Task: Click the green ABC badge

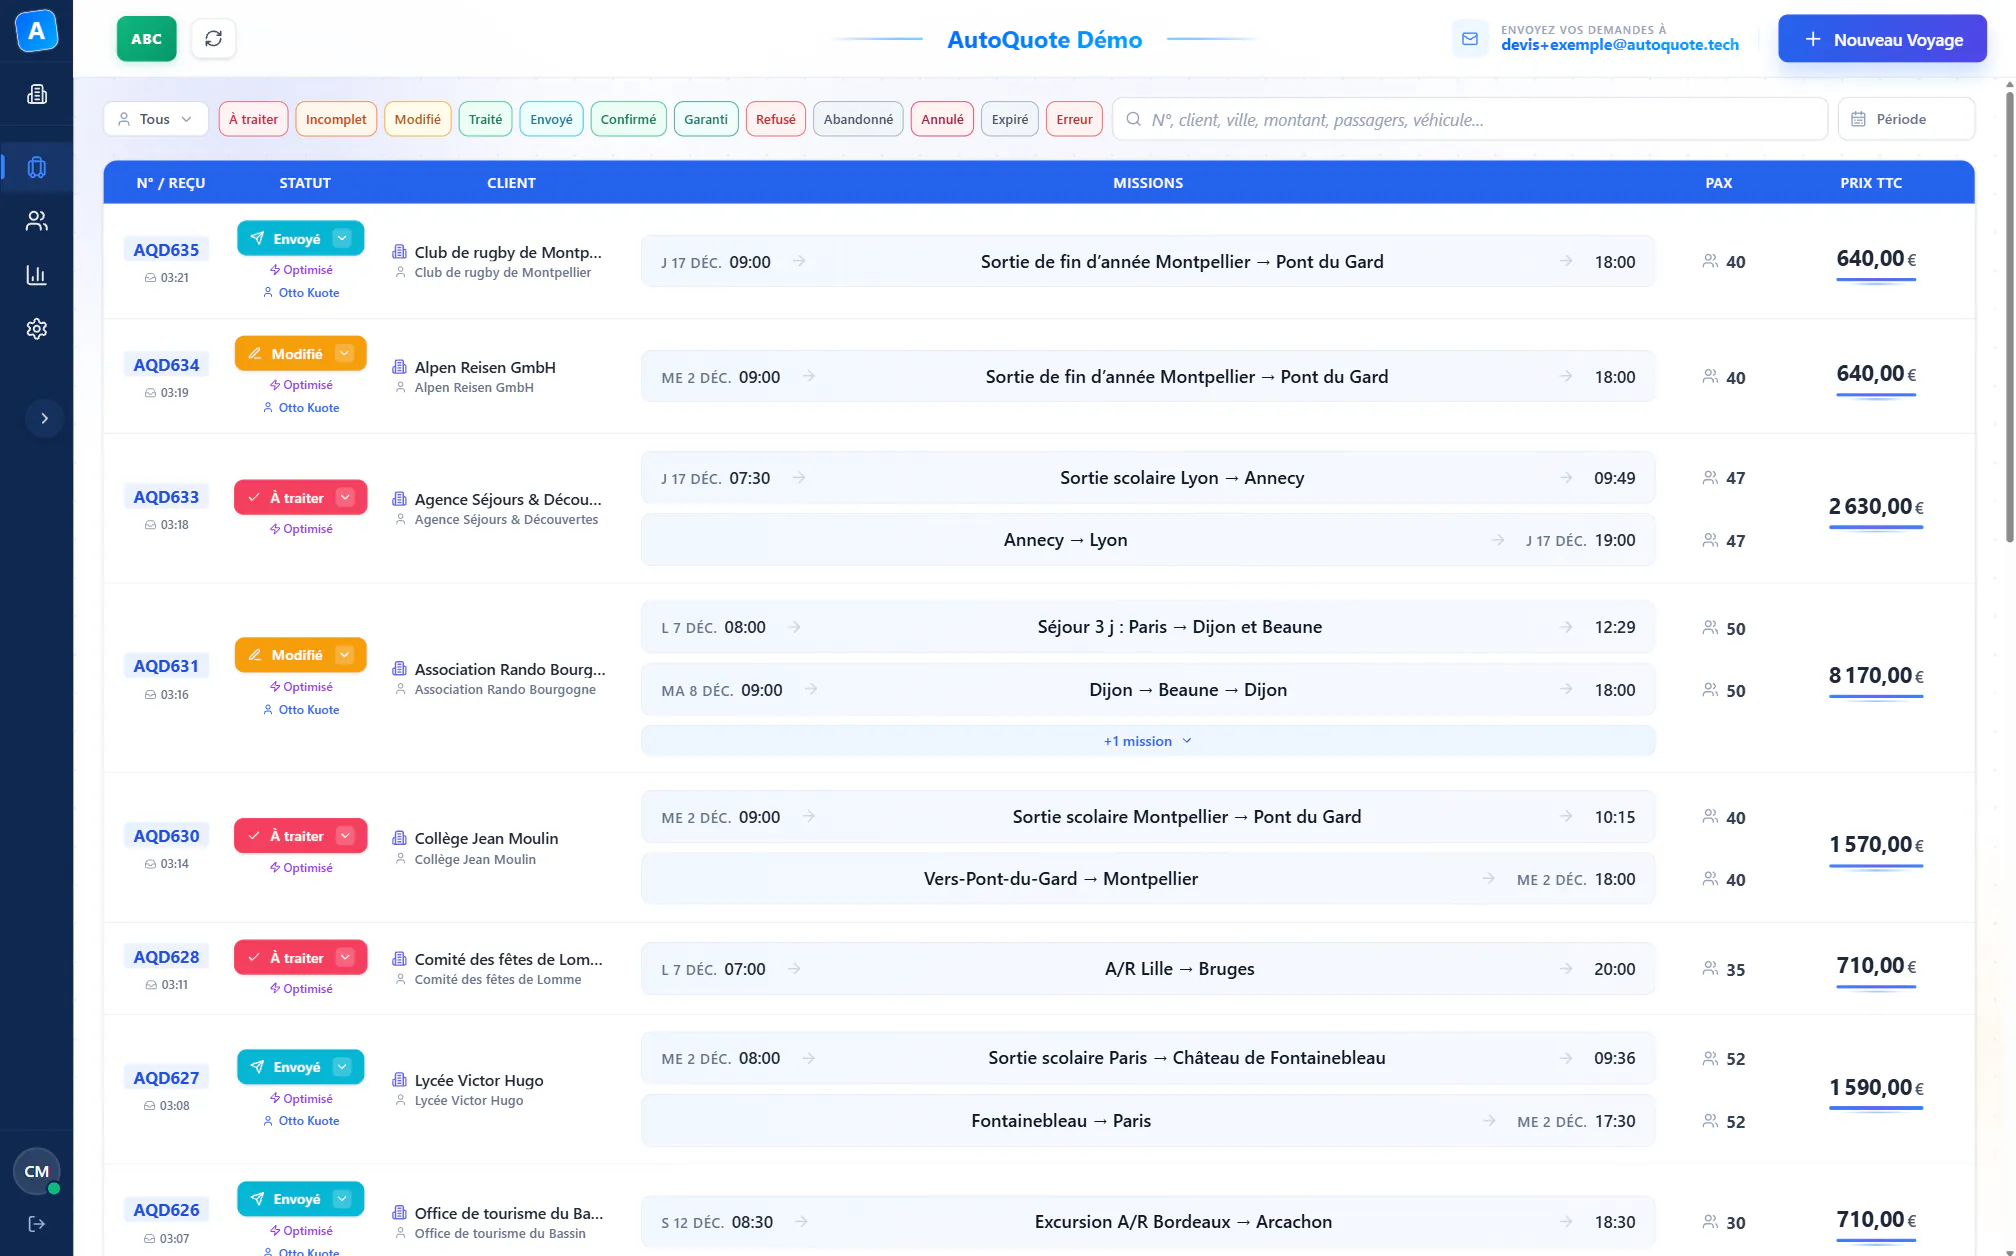Action: click(x=146, y=39)
